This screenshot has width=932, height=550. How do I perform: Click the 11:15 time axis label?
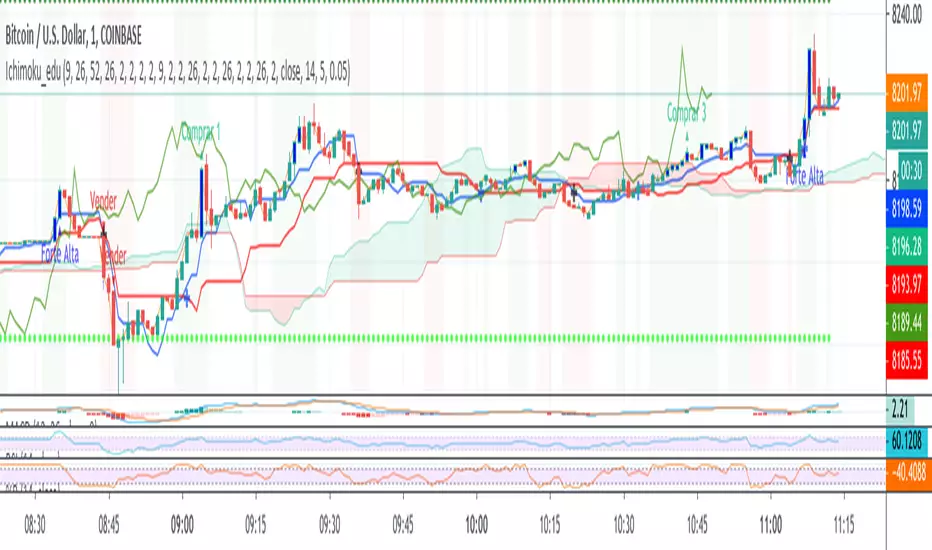(843, 525)
